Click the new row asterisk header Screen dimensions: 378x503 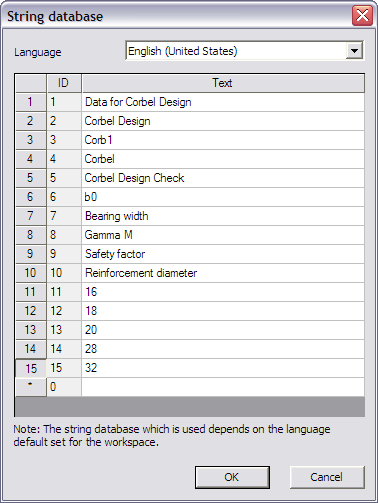[31, 387]
